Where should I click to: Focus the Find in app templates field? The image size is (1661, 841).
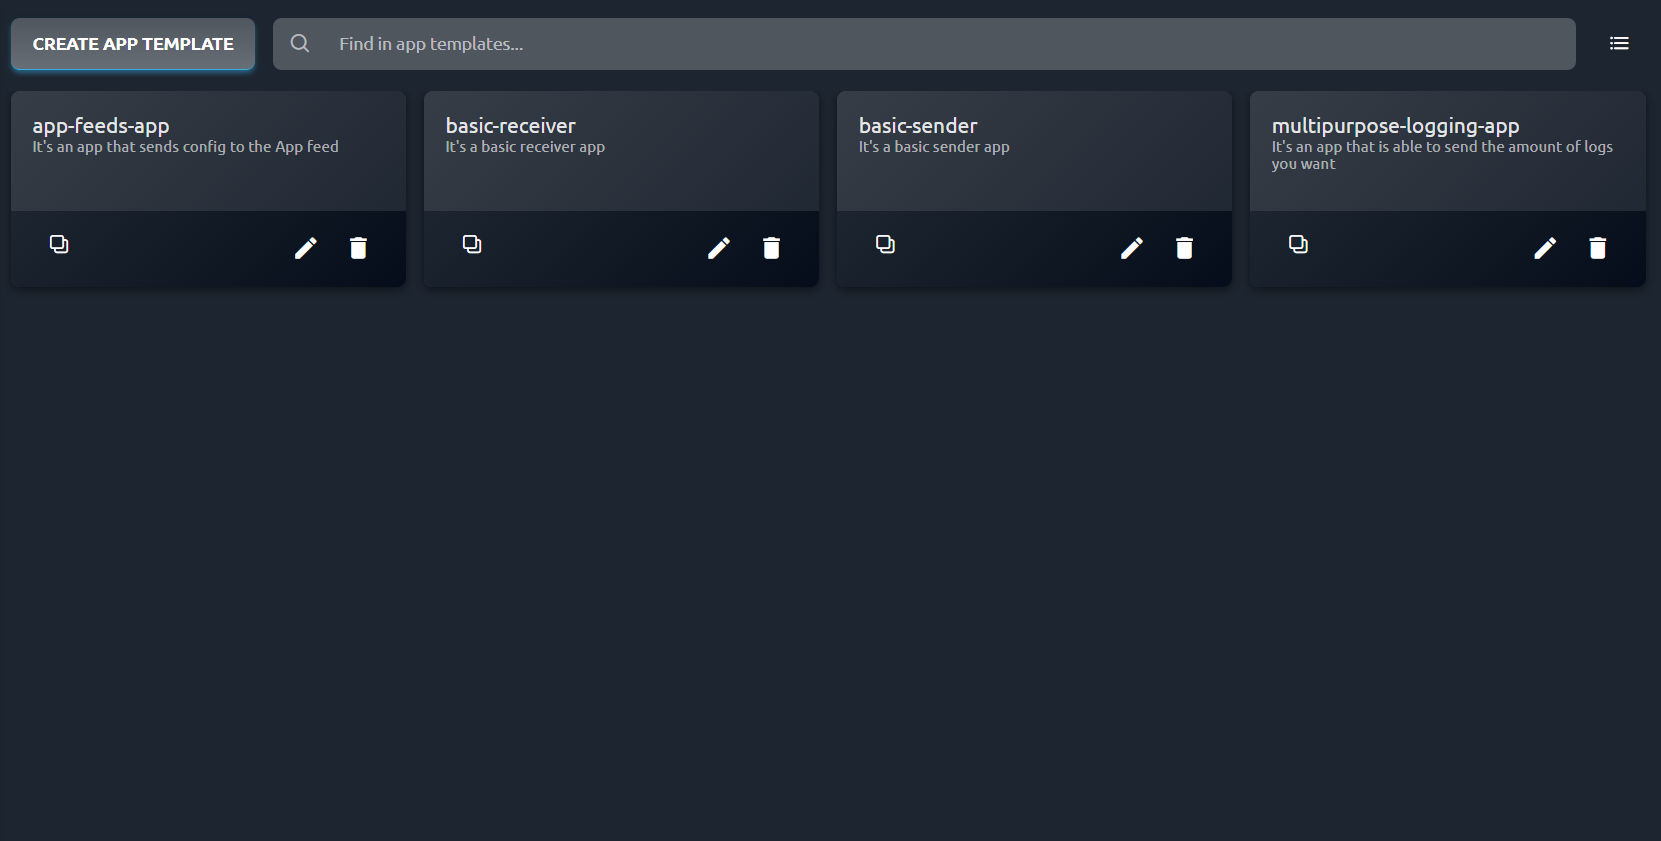[924, 44]
